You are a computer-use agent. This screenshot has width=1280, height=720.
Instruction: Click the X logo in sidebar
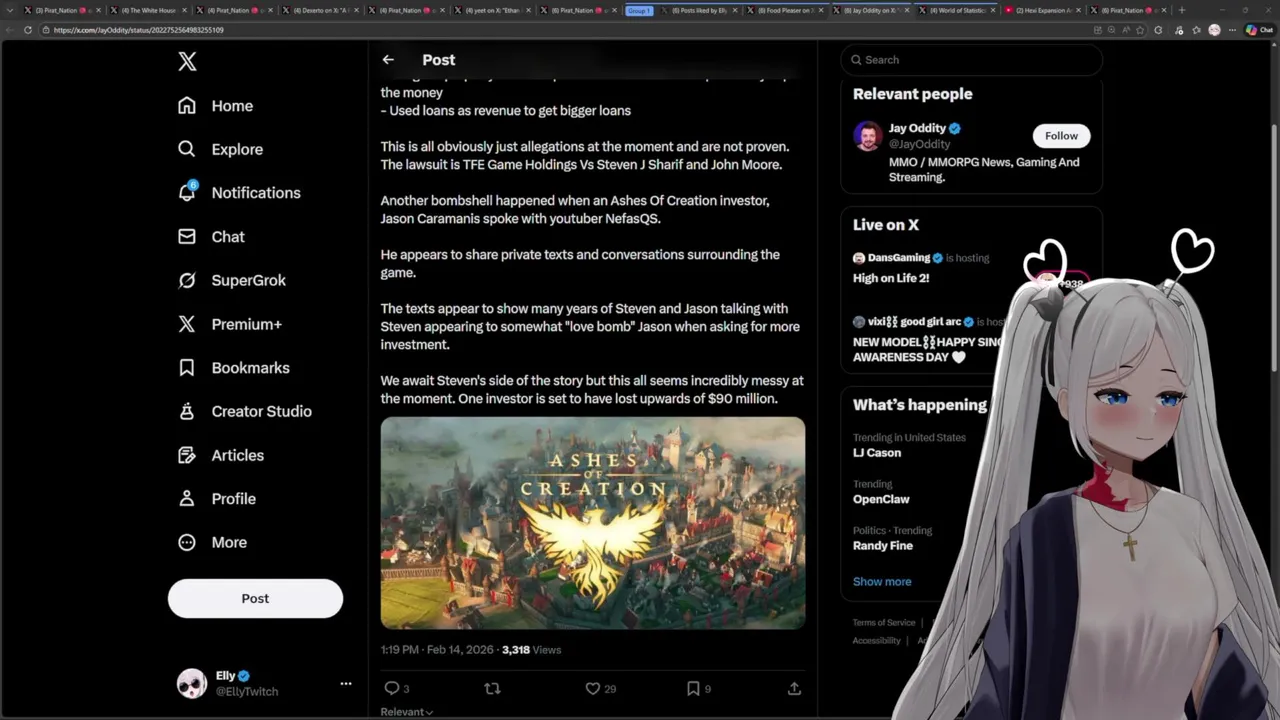pyautogui.click(x=187, y=62)
